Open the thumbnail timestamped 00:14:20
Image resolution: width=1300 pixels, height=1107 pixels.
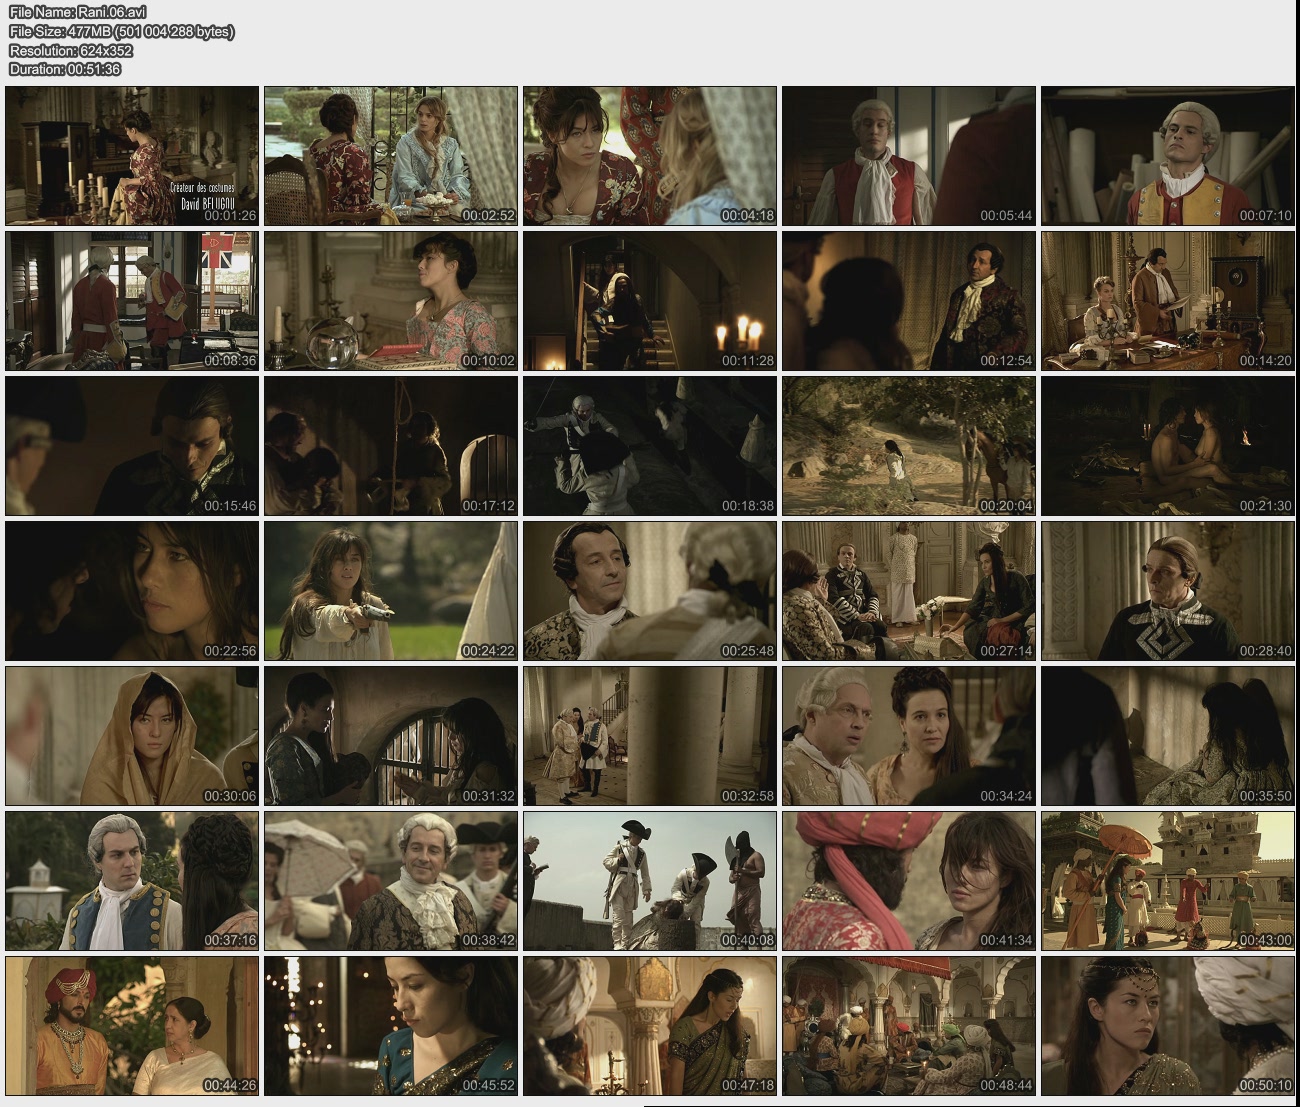point(1168,301)
